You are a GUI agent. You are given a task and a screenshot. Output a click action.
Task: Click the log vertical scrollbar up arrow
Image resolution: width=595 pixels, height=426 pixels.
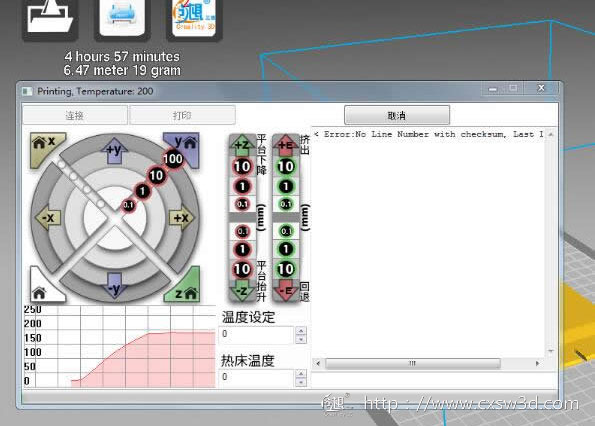tap(551, 134)
